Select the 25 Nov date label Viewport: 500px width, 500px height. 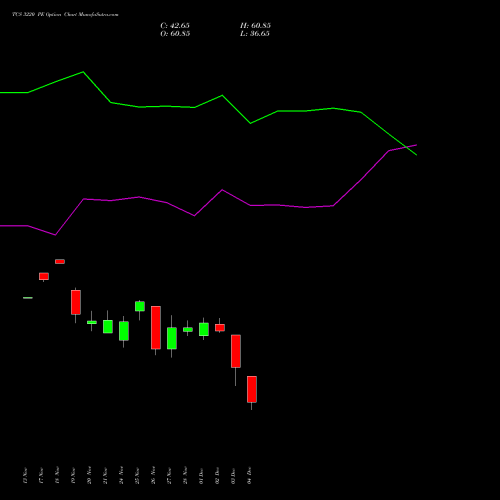tap(137, 476)
